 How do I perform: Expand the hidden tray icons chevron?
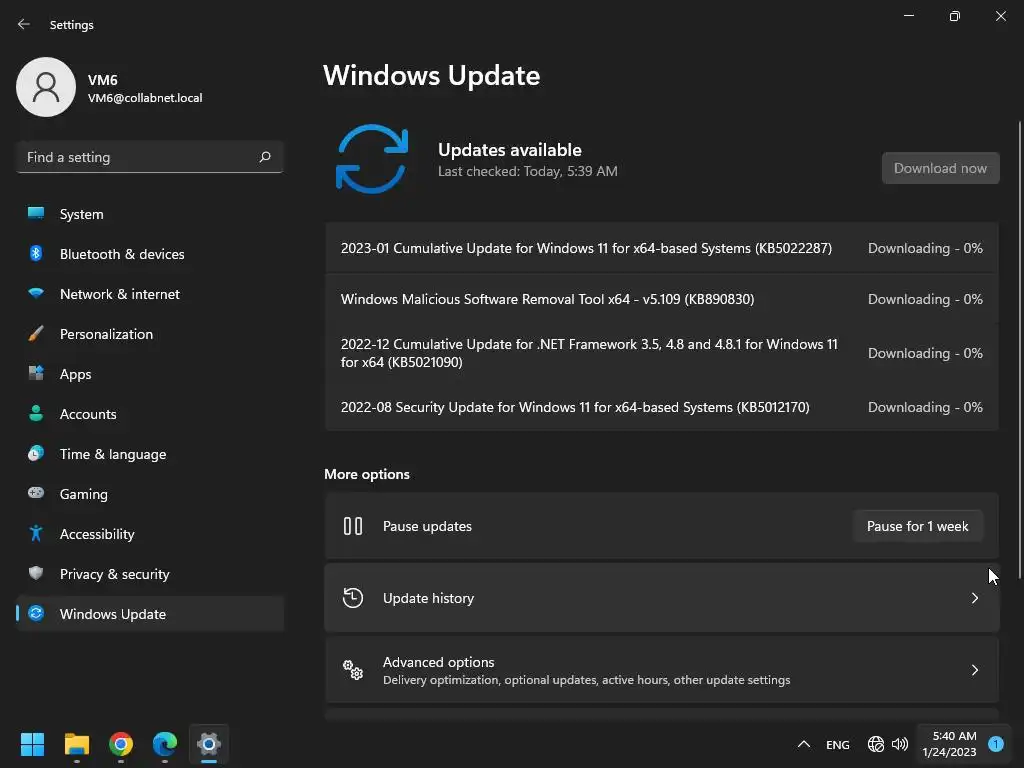coord(804,744)
